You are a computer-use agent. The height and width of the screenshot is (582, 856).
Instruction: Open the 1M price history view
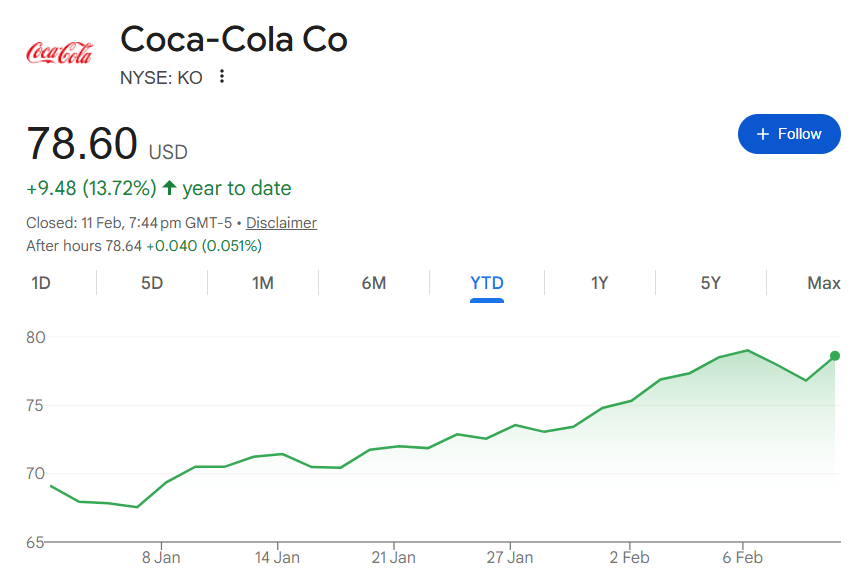tap(263, 283)
